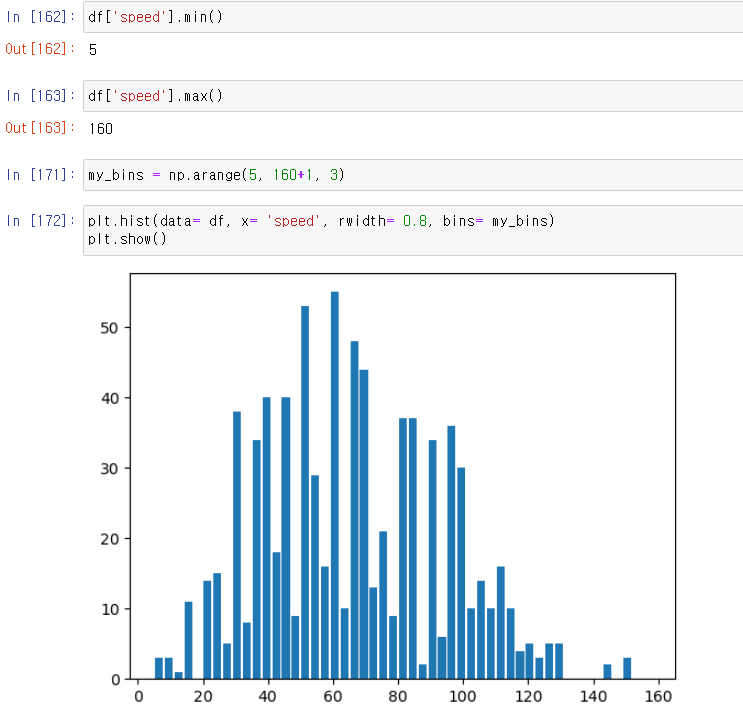Click the y-axis tick label 30
743x715 pixels.
pyautogui.click(x=109, y=469)
